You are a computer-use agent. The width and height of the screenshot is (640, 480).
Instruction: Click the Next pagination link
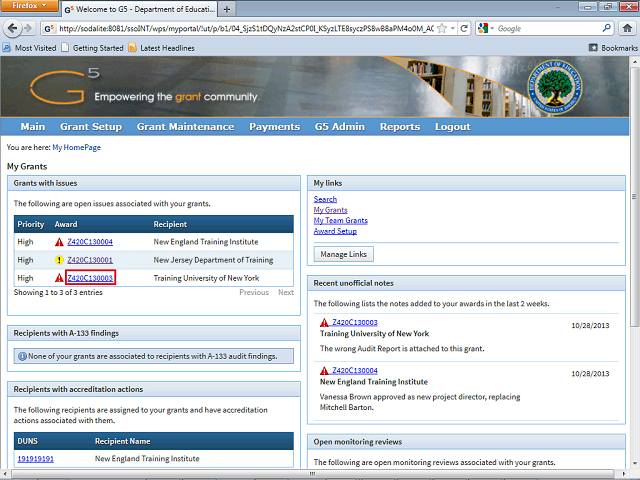[x=286, y=292]
